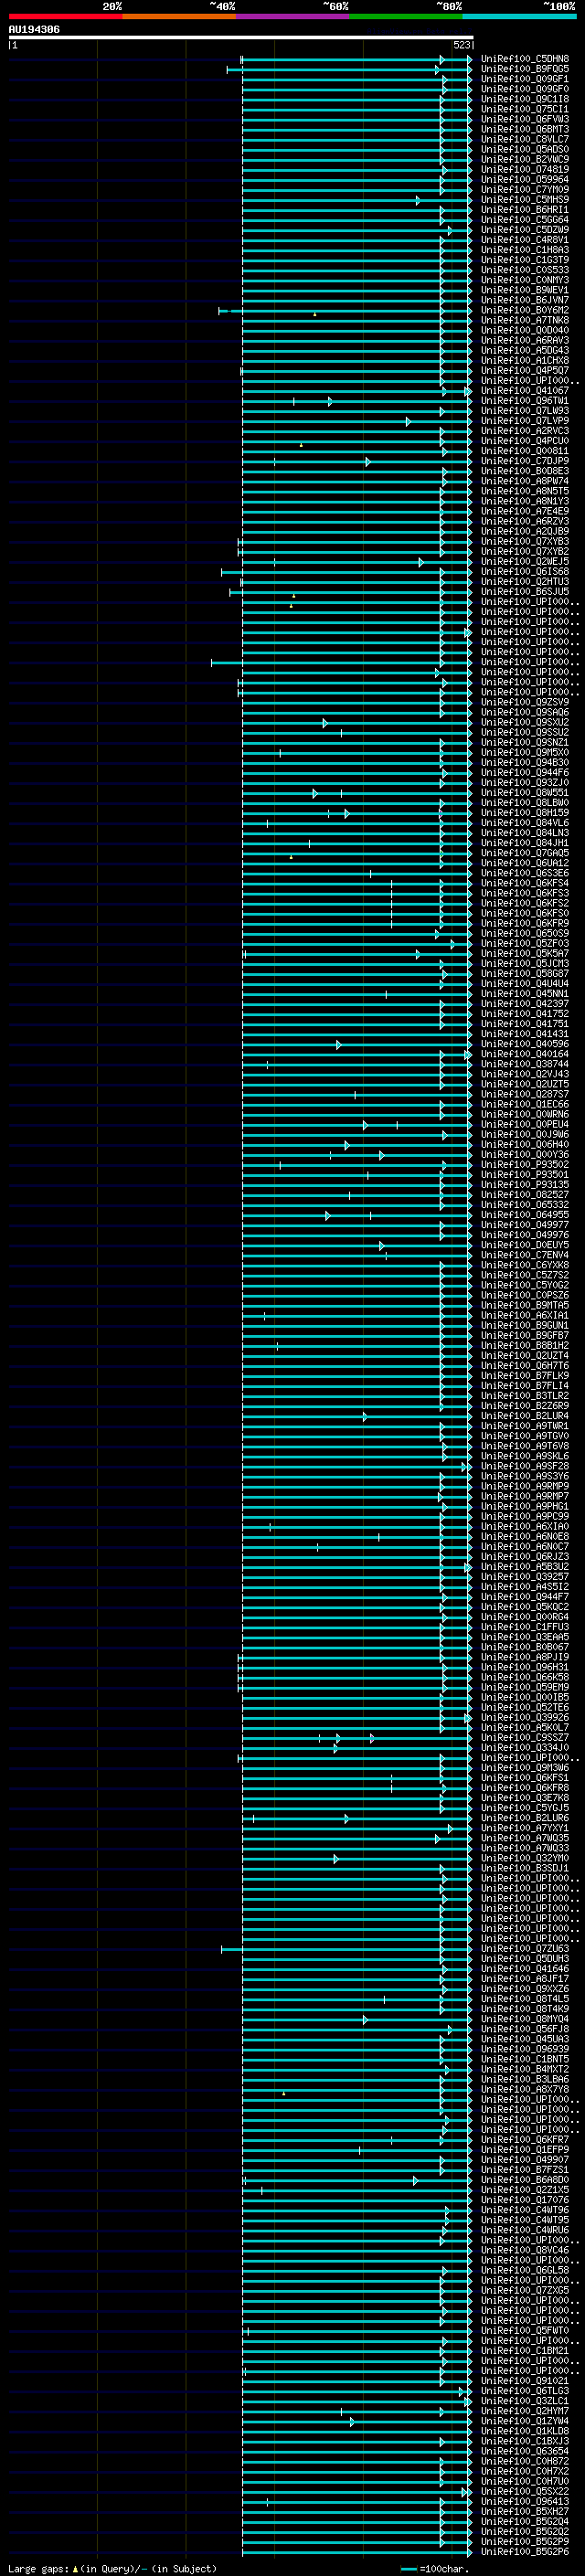The height and width of the screenshot is (2576, 585).
Task: Select the UniRef100_Q1EC66 row label
Action: point(524,1105)
